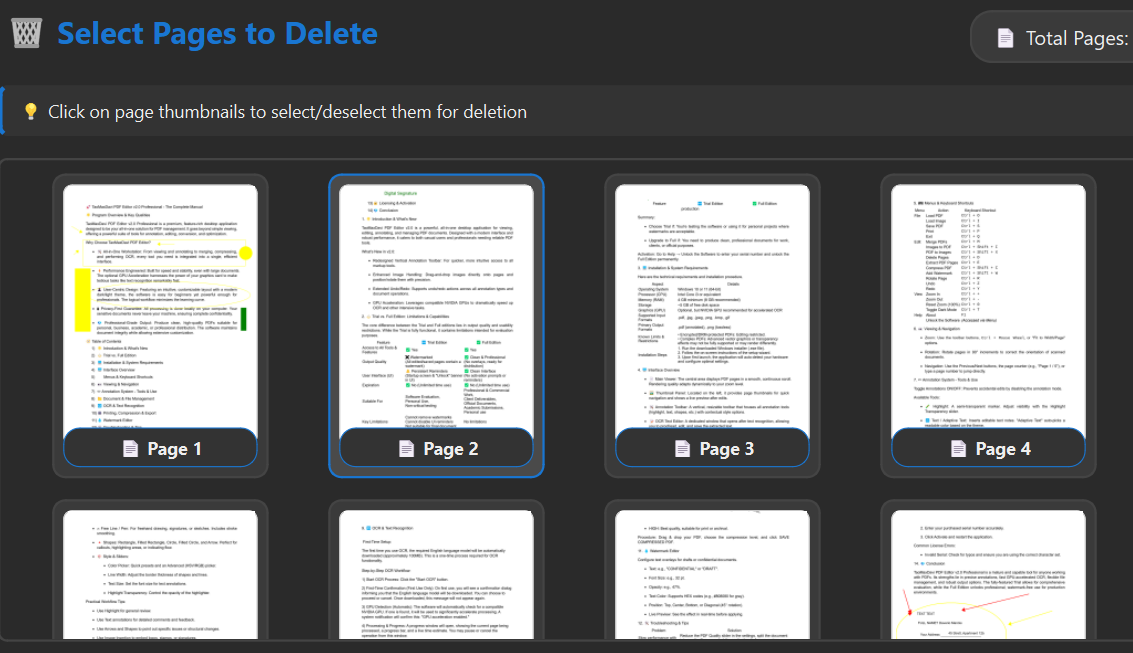Click the Page 4 label button
Viewport: 1133px width, 653px height.
tap(988, 449)
